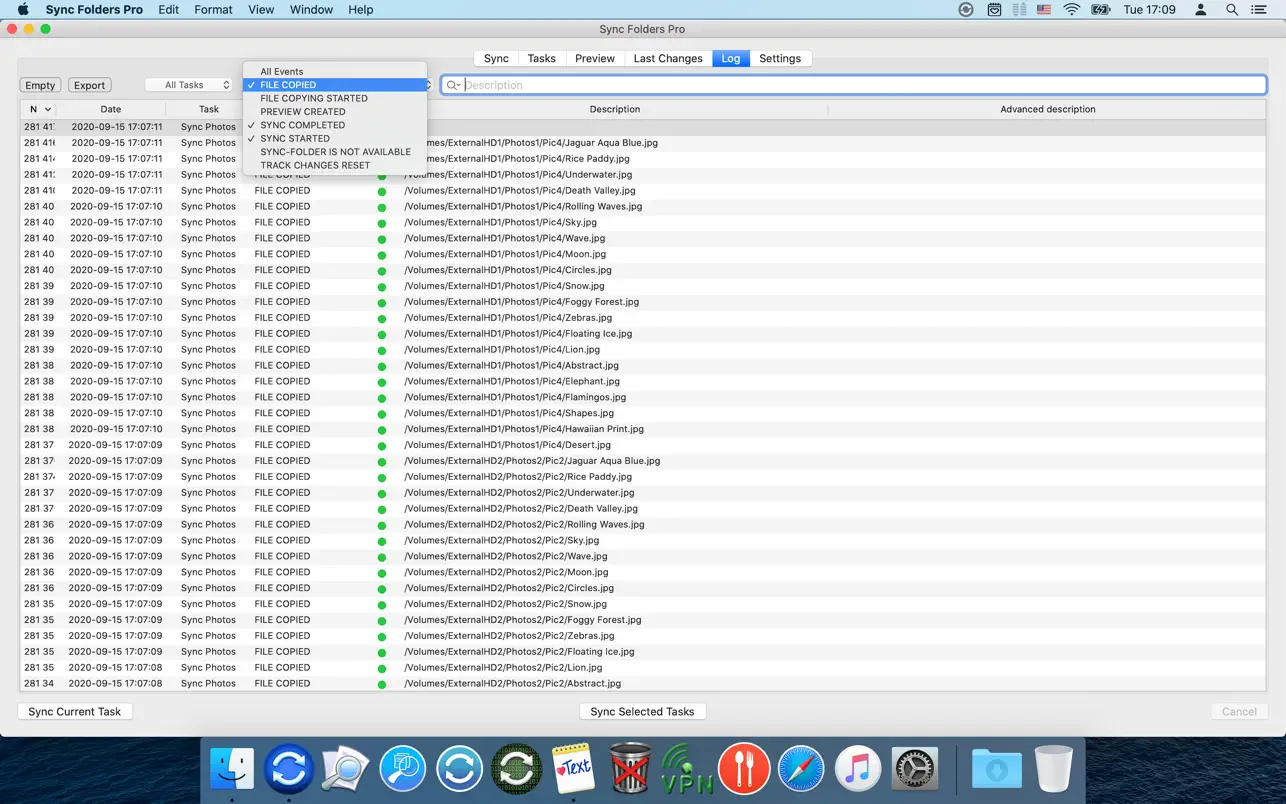This screenshot has height=804, width=1286.
Task: Launch the VPN app in the dock
Action: (688, 770)
